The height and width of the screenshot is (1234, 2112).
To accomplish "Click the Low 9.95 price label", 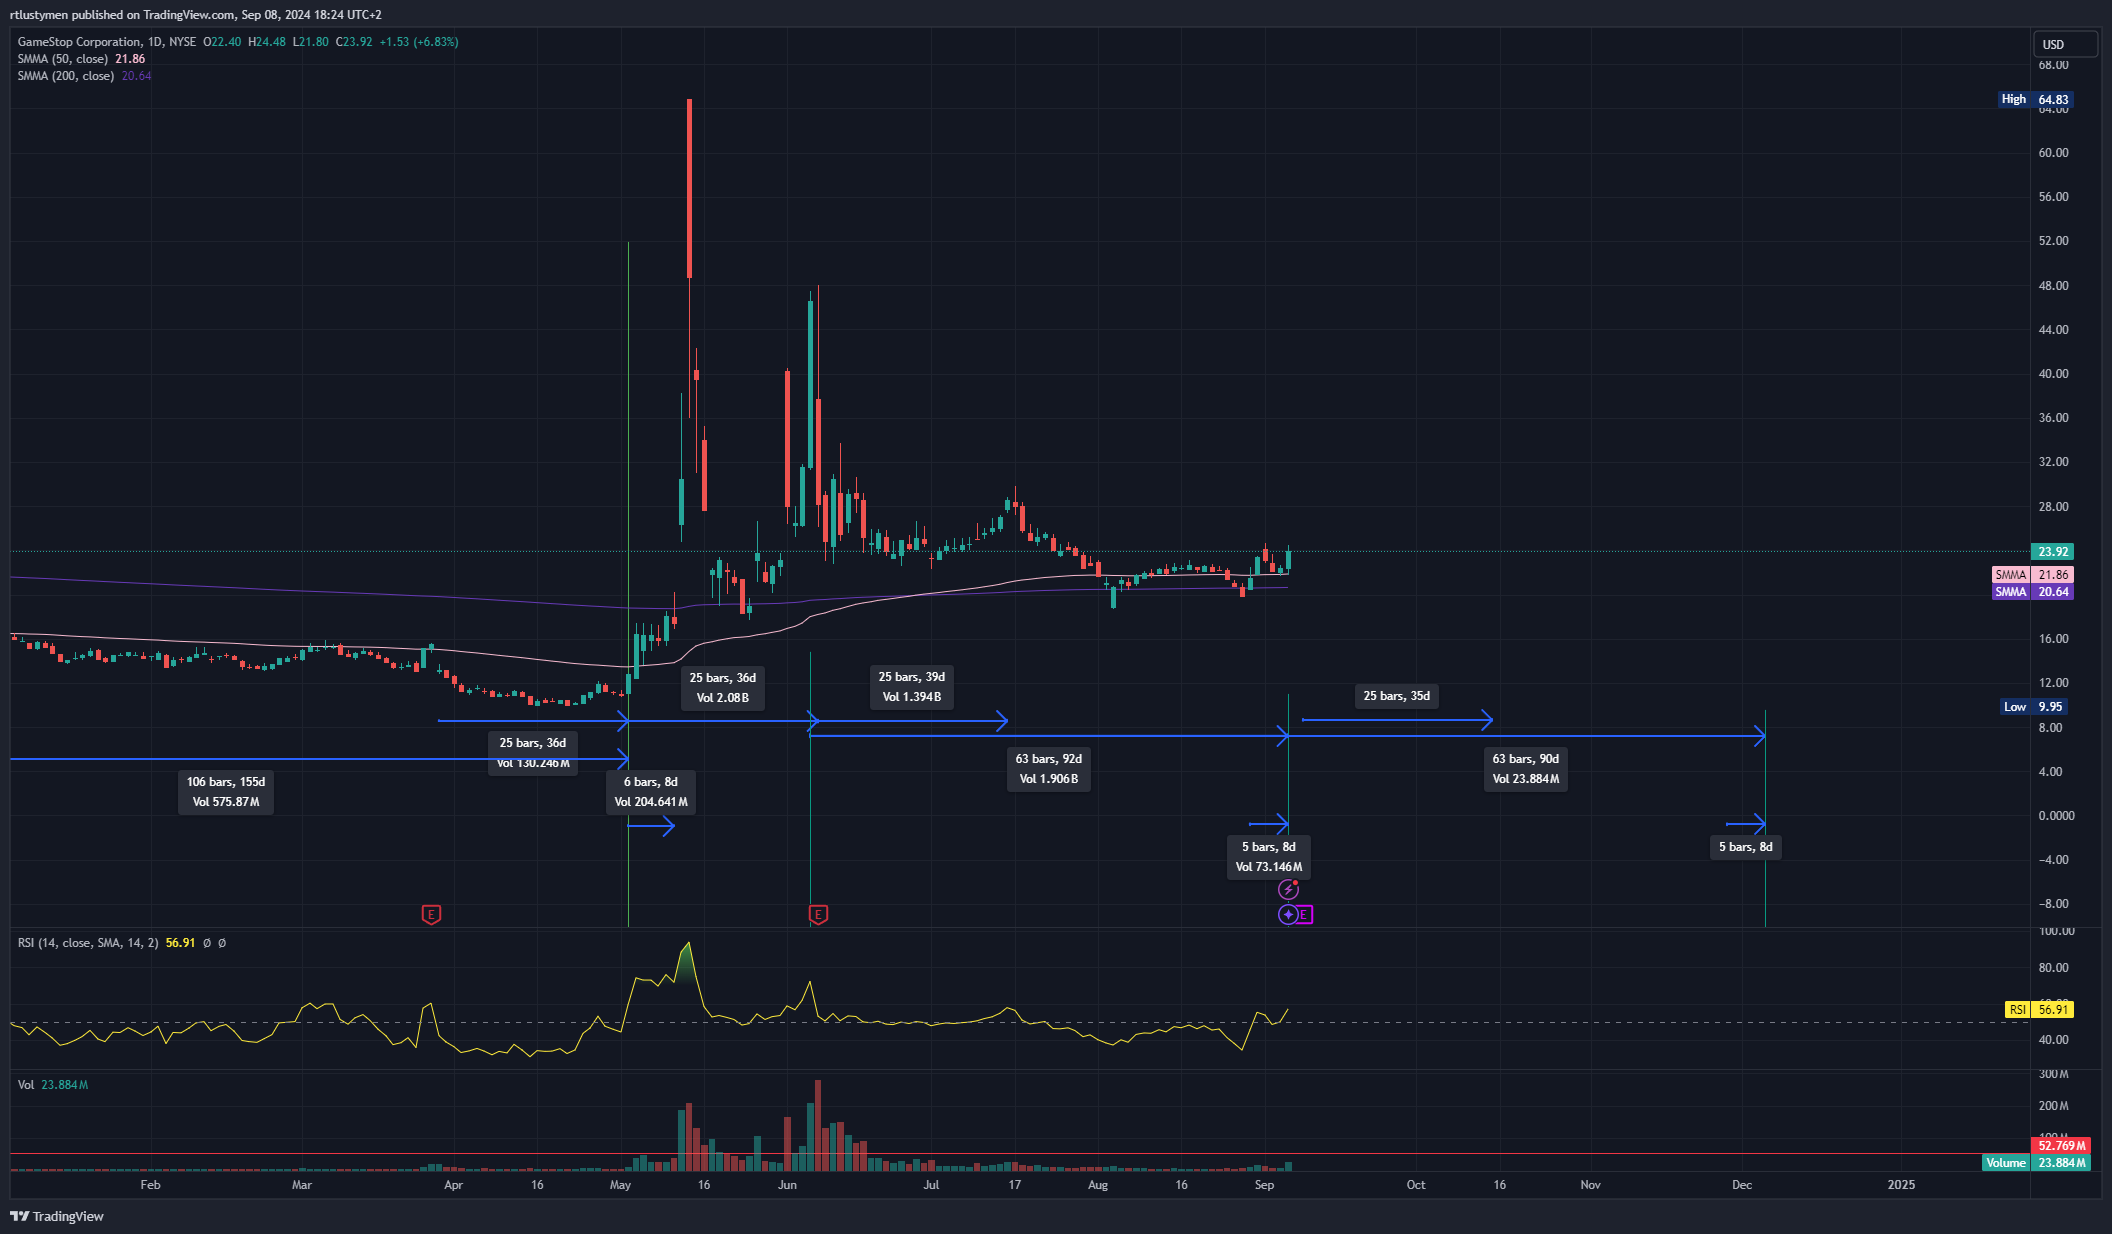I will click(2034, 706).
